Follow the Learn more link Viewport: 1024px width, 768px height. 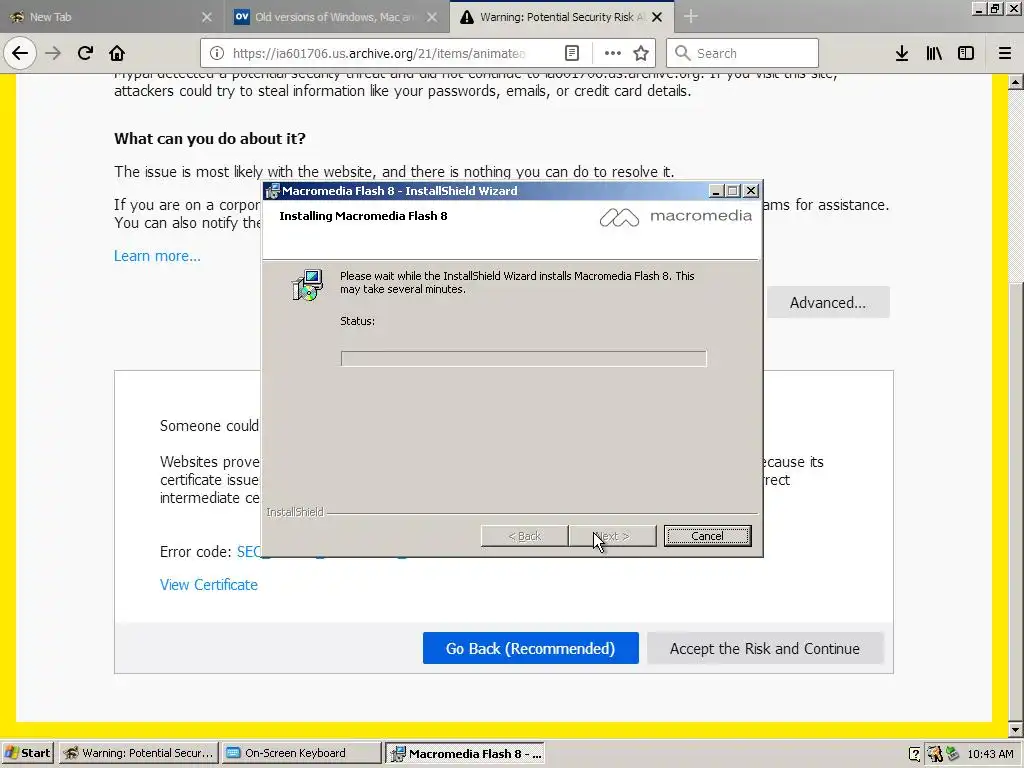click(x=157, y=256)
